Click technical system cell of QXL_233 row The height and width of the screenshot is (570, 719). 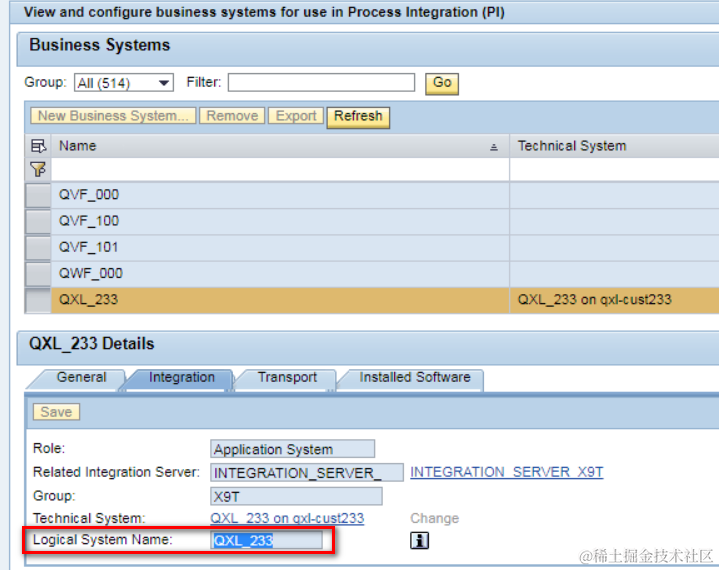coord(614,300)
